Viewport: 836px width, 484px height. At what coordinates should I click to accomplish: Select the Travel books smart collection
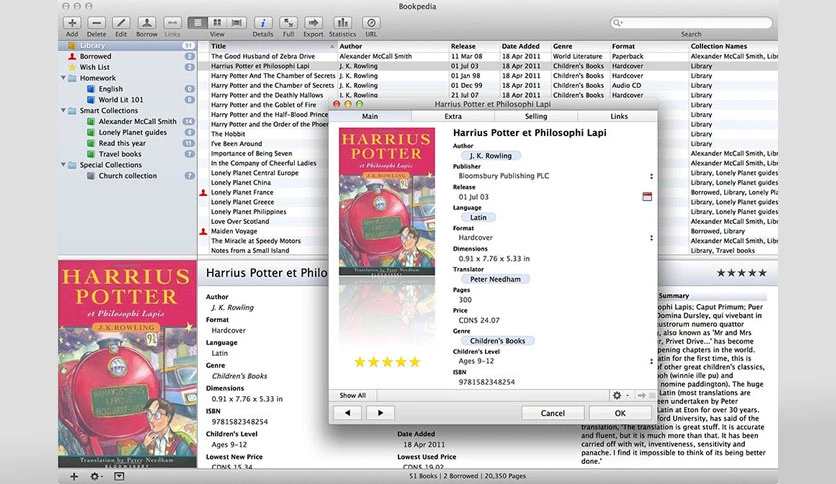[x=127, y=154]
